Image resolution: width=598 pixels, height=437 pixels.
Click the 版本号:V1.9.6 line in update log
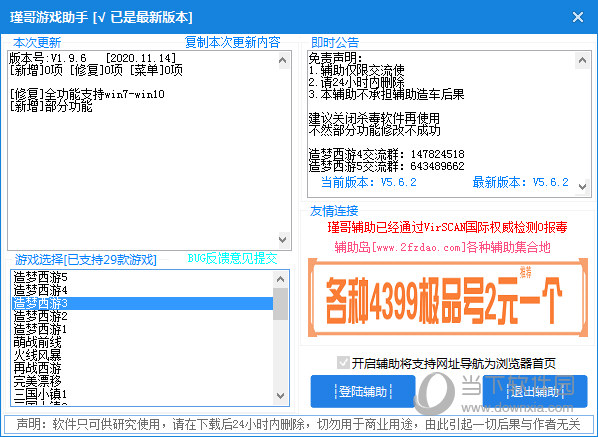[93, 58]
